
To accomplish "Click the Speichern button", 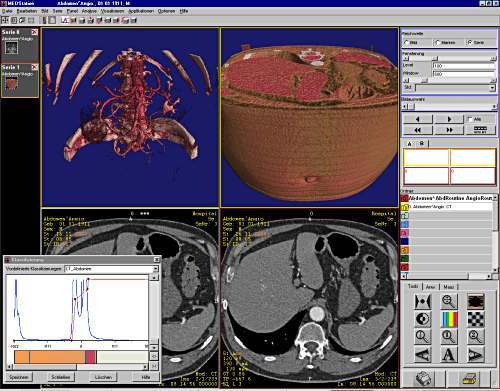I will (19, 377).
